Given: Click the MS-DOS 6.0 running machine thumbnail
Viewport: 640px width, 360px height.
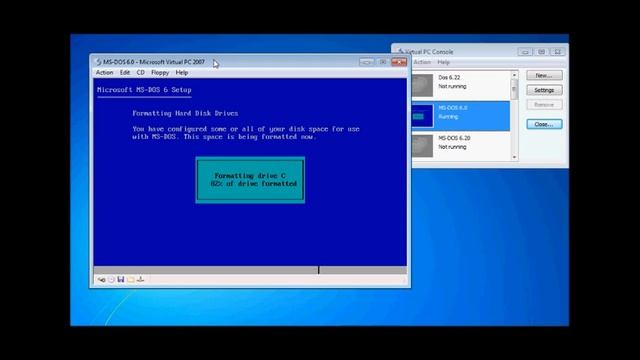Looking at the screenshot, I should 422,116.
